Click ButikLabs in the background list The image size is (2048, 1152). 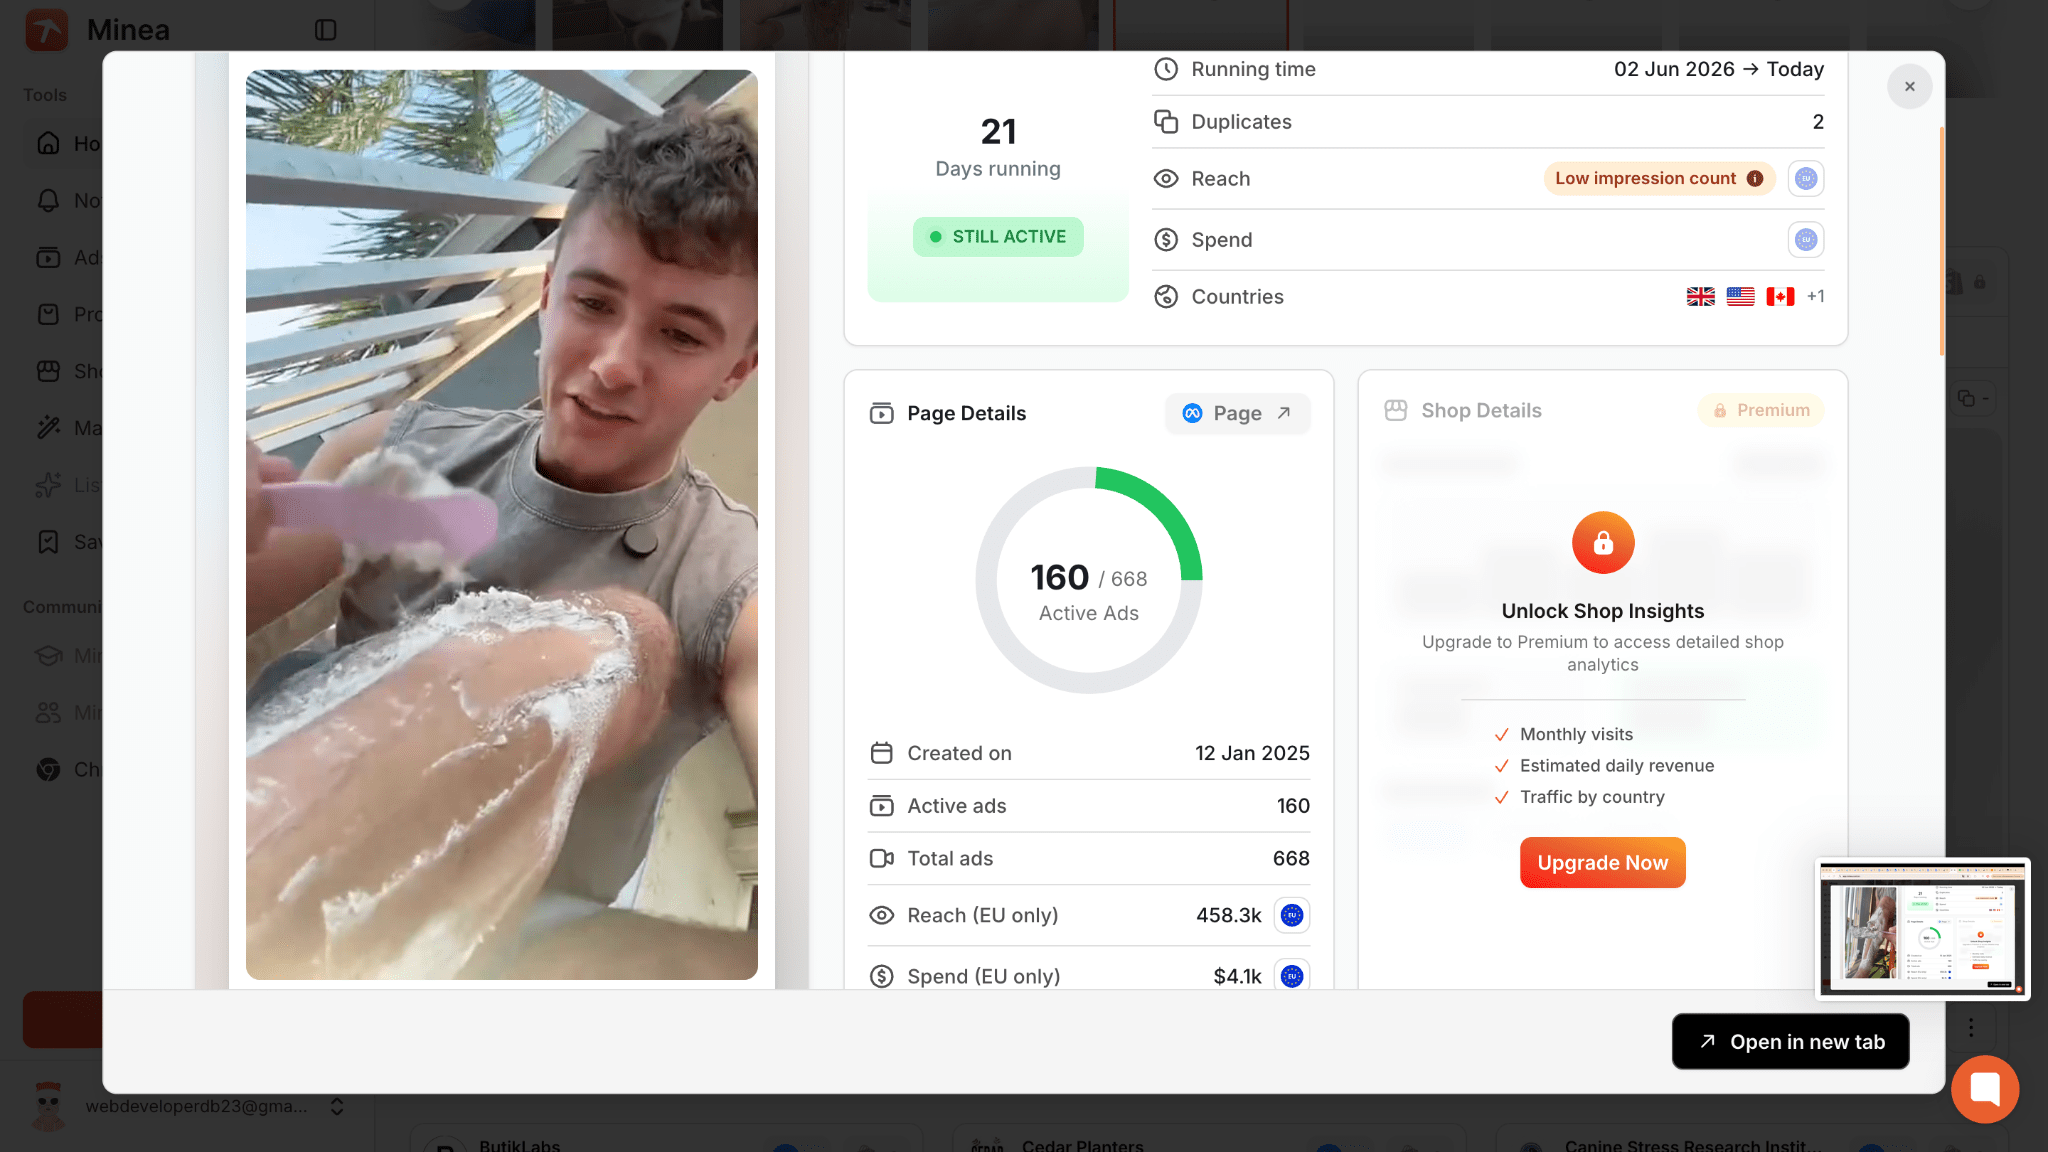coord(519,1145)
